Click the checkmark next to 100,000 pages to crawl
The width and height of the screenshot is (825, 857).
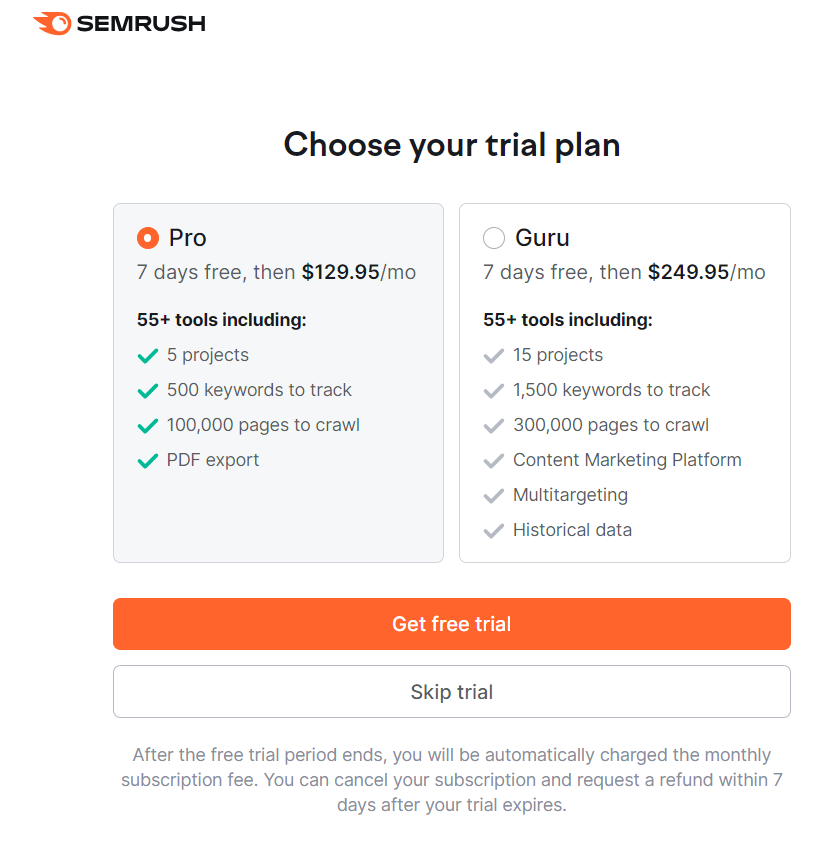tap(148, 426)
